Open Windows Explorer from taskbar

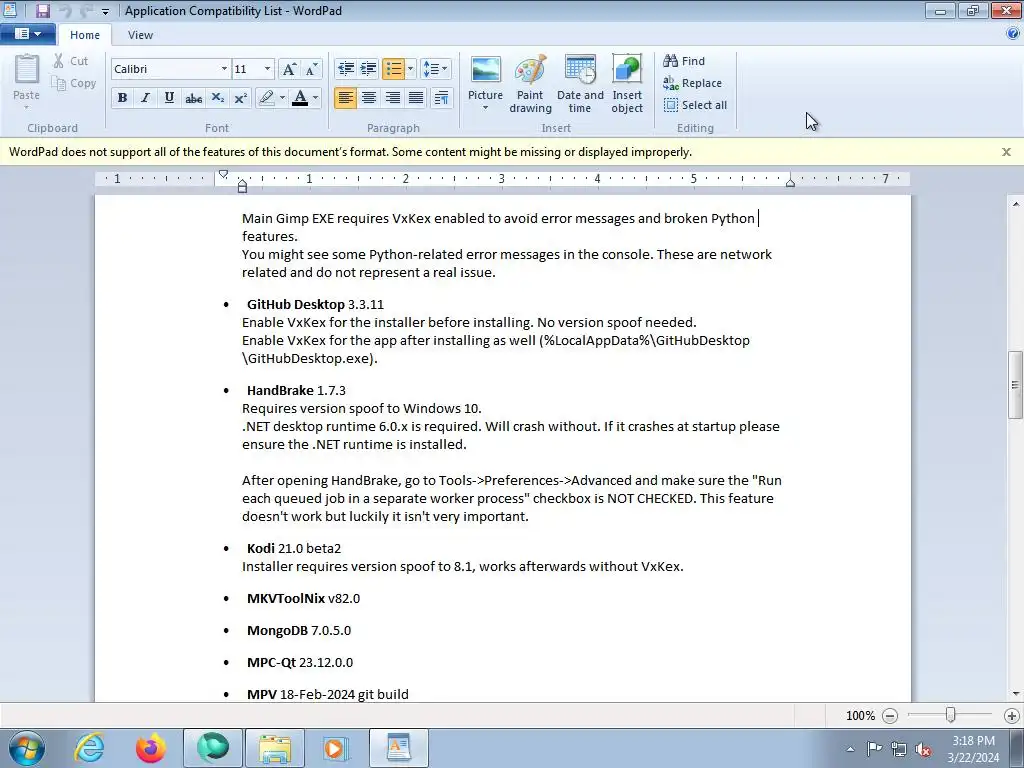coord(274,748)
